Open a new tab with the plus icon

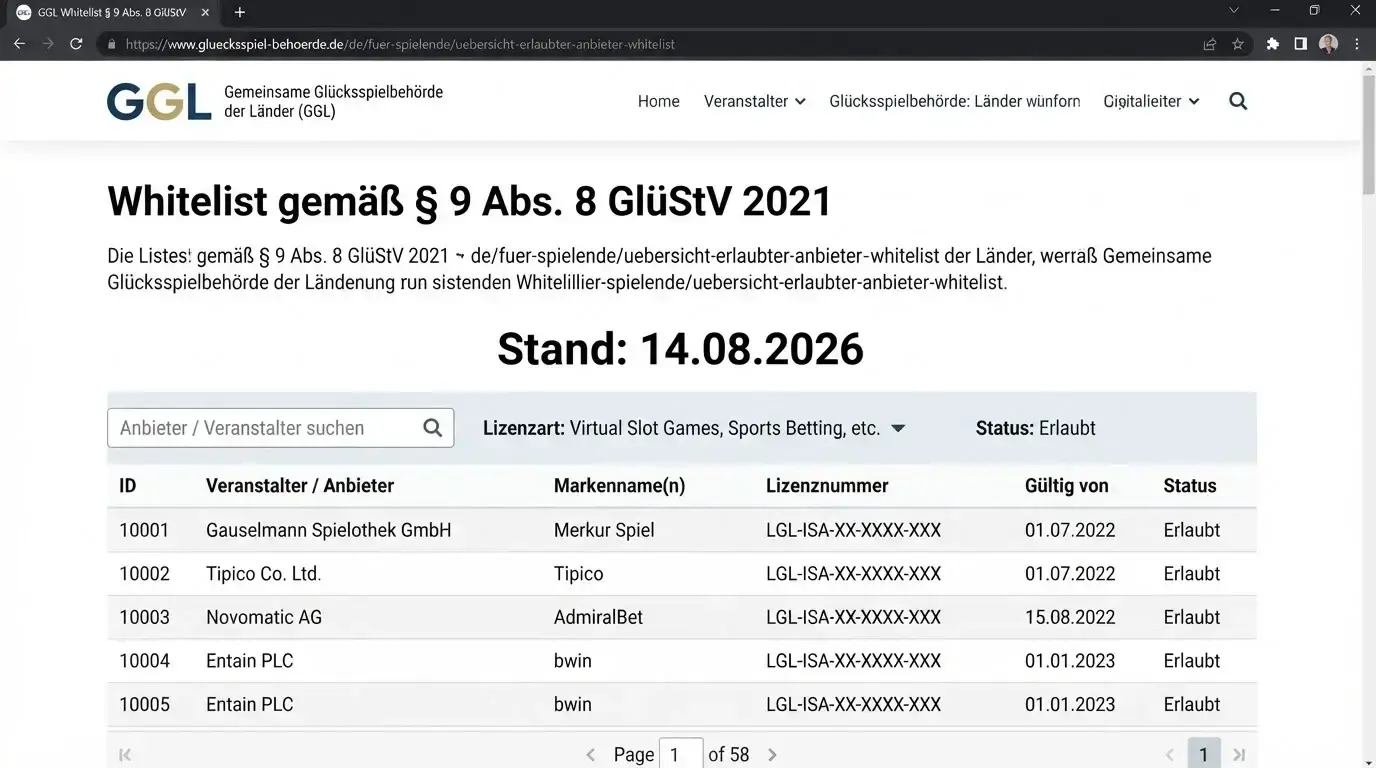tap(240, 12)
